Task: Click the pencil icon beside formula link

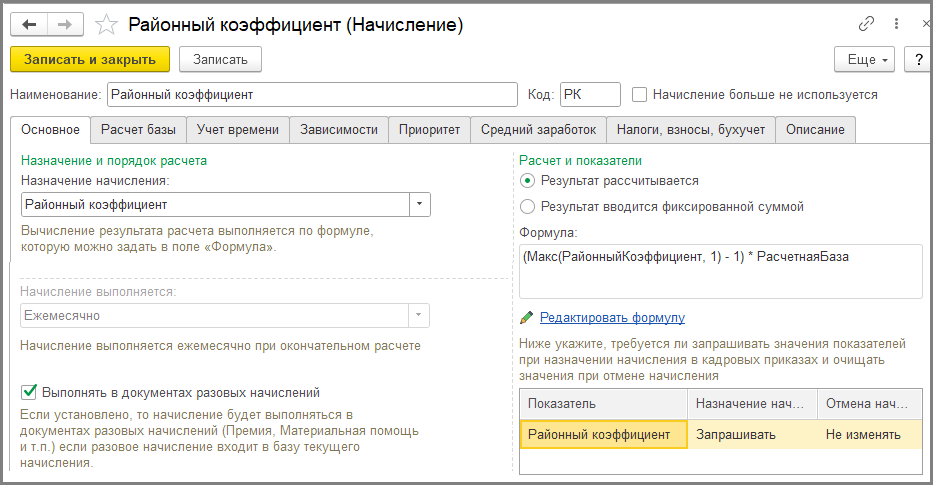Action: coord(527,318)
